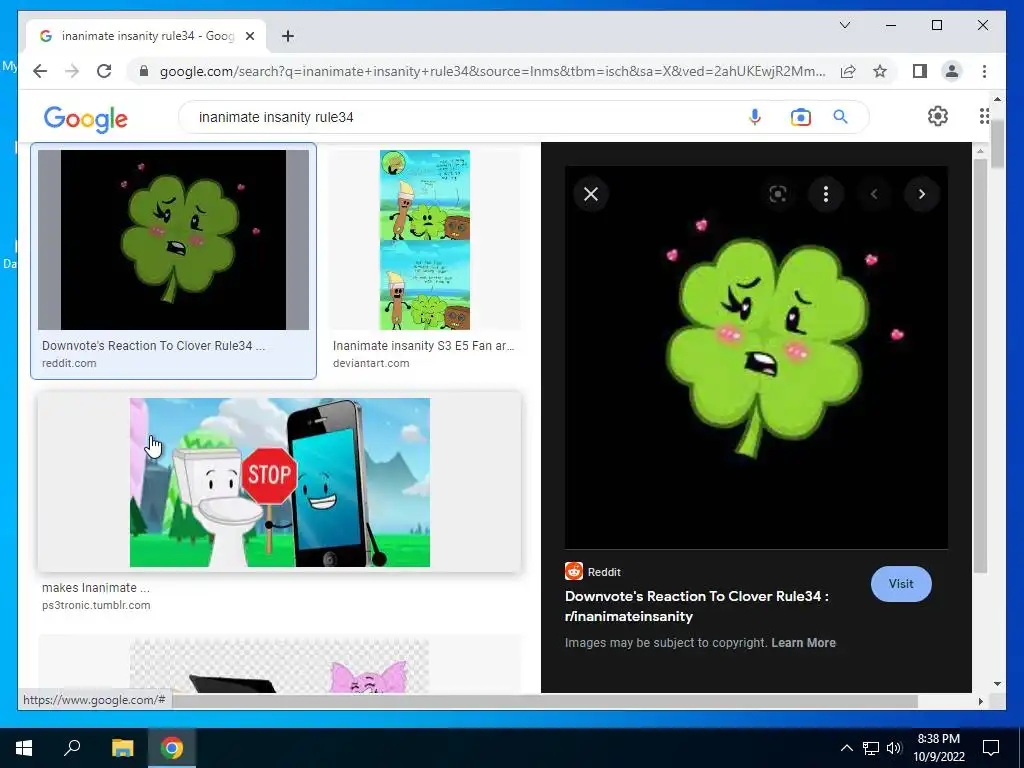Open the toilet and phone STOP thumbnail

[x=280, y=482]
